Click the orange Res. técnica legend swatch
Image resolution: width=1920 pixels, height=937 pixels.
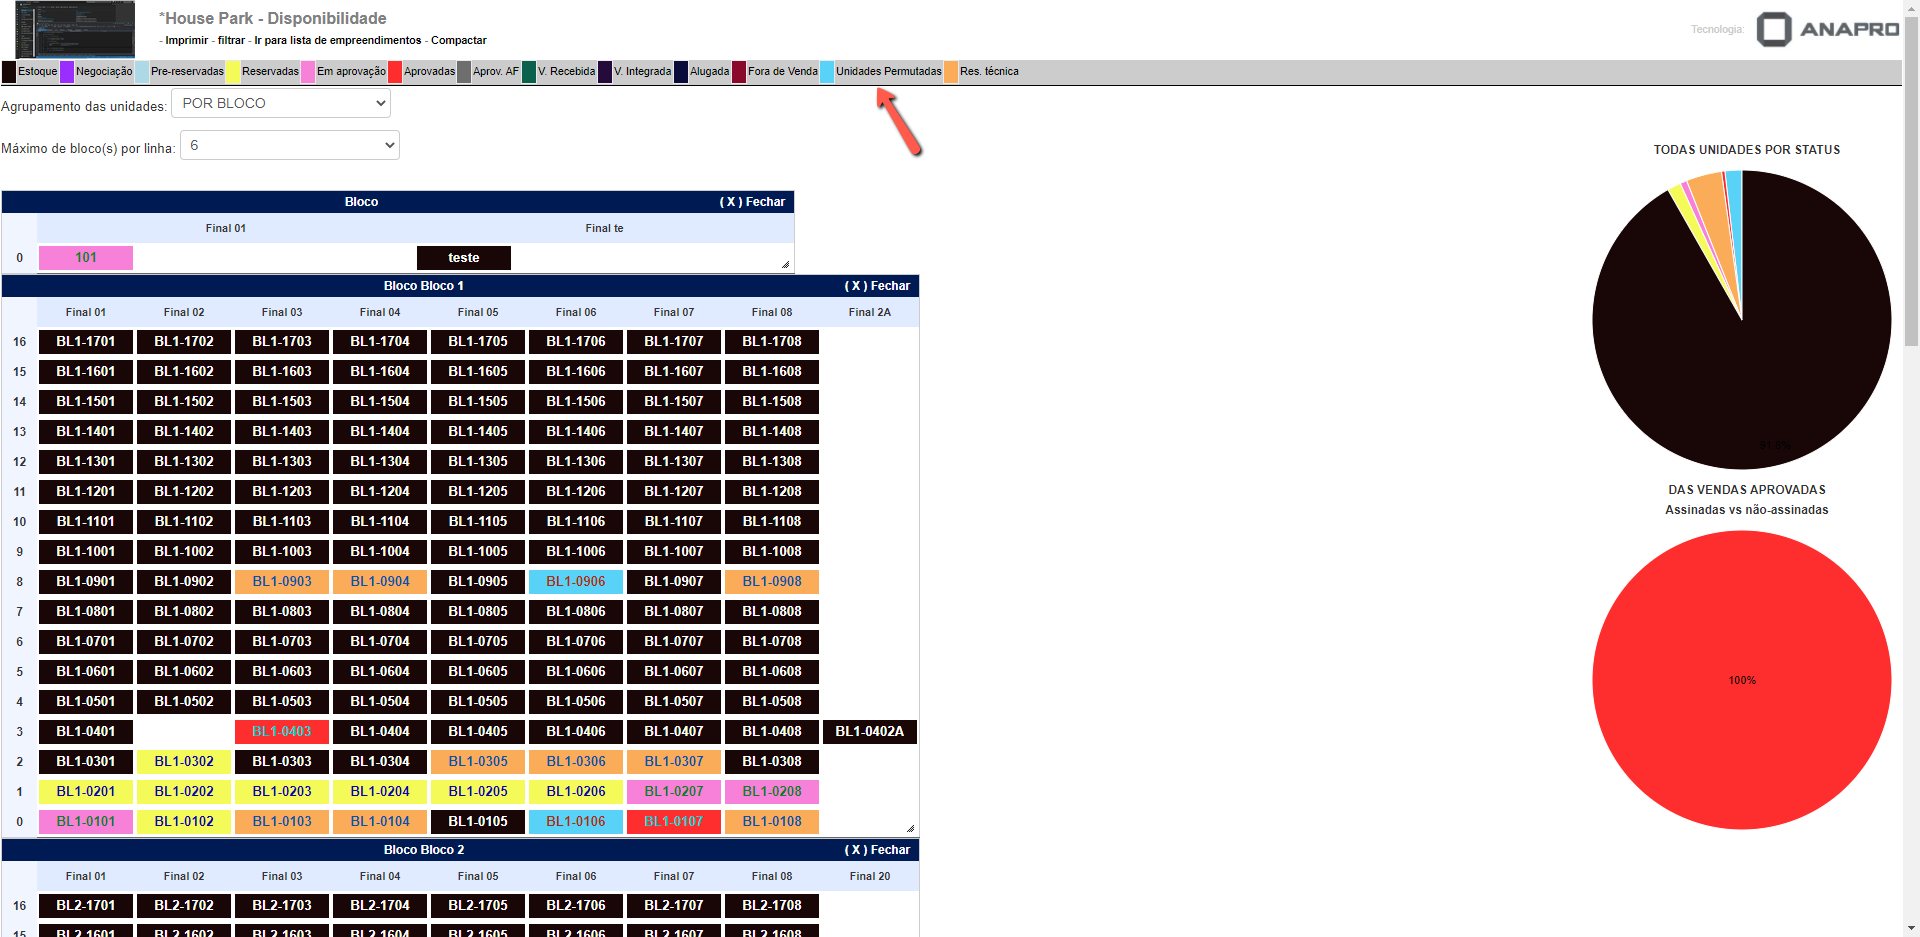[x=951, y=72]
